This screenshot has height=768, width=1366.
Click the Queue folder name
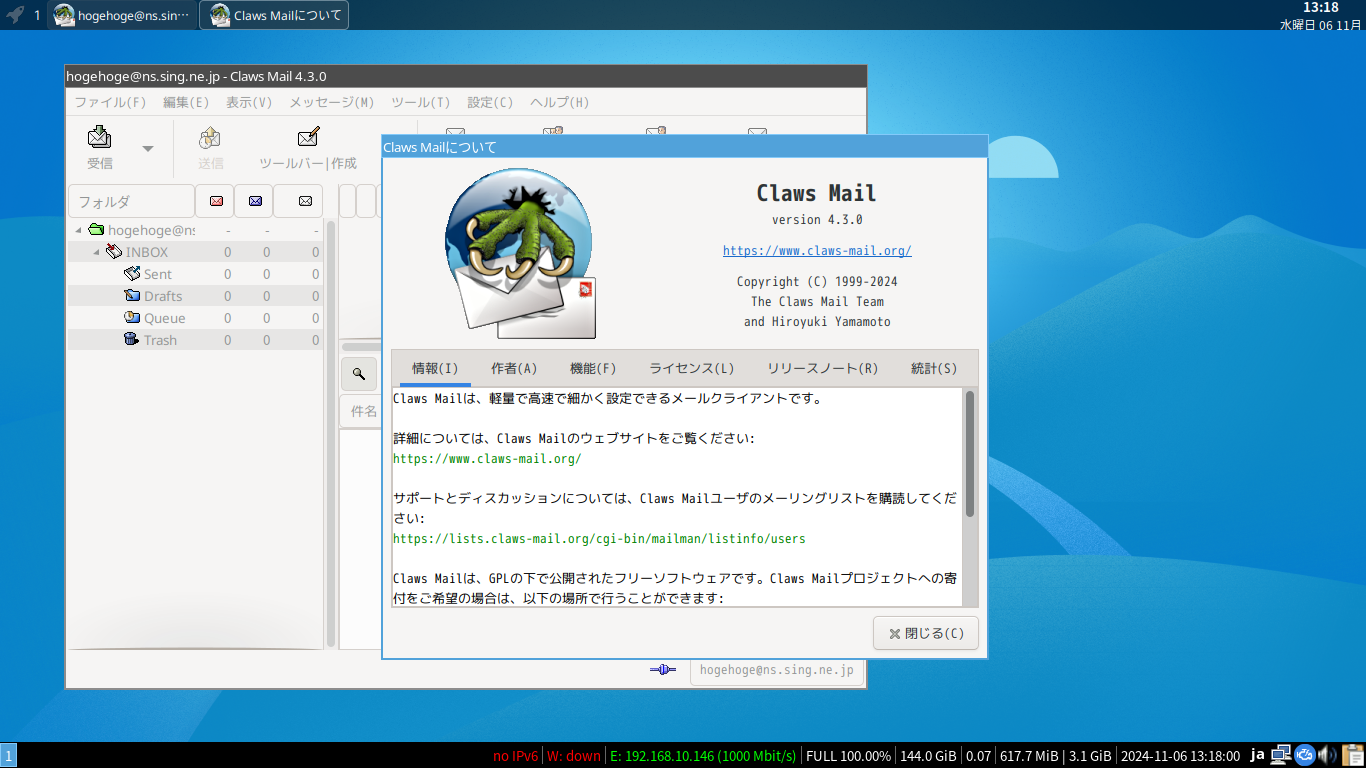pyautogui.click(x=165, y=318)
